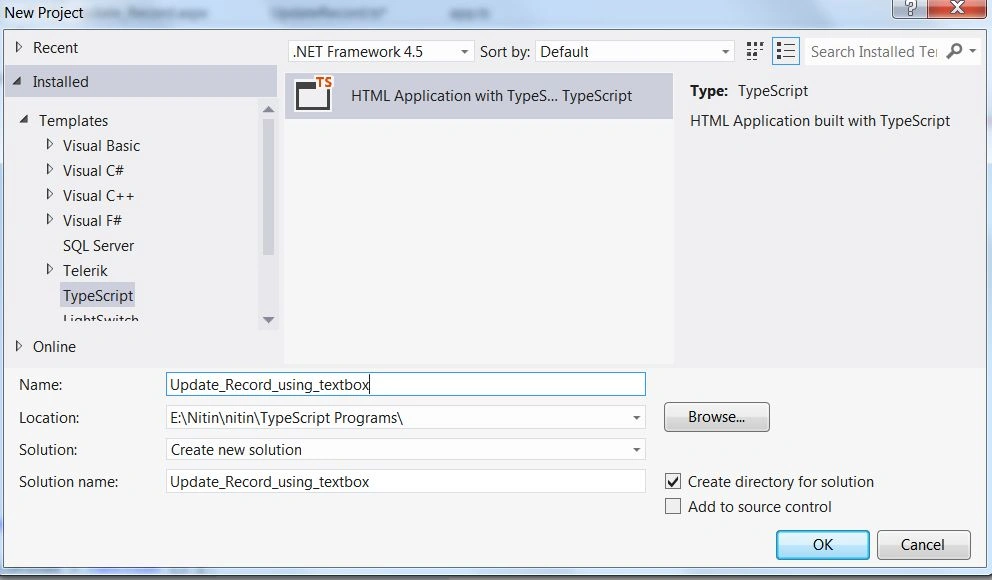Image resolution: width=992 pixels, height=580 pixels.
Task: Open the help question mark button
Action: coord(909,8)
